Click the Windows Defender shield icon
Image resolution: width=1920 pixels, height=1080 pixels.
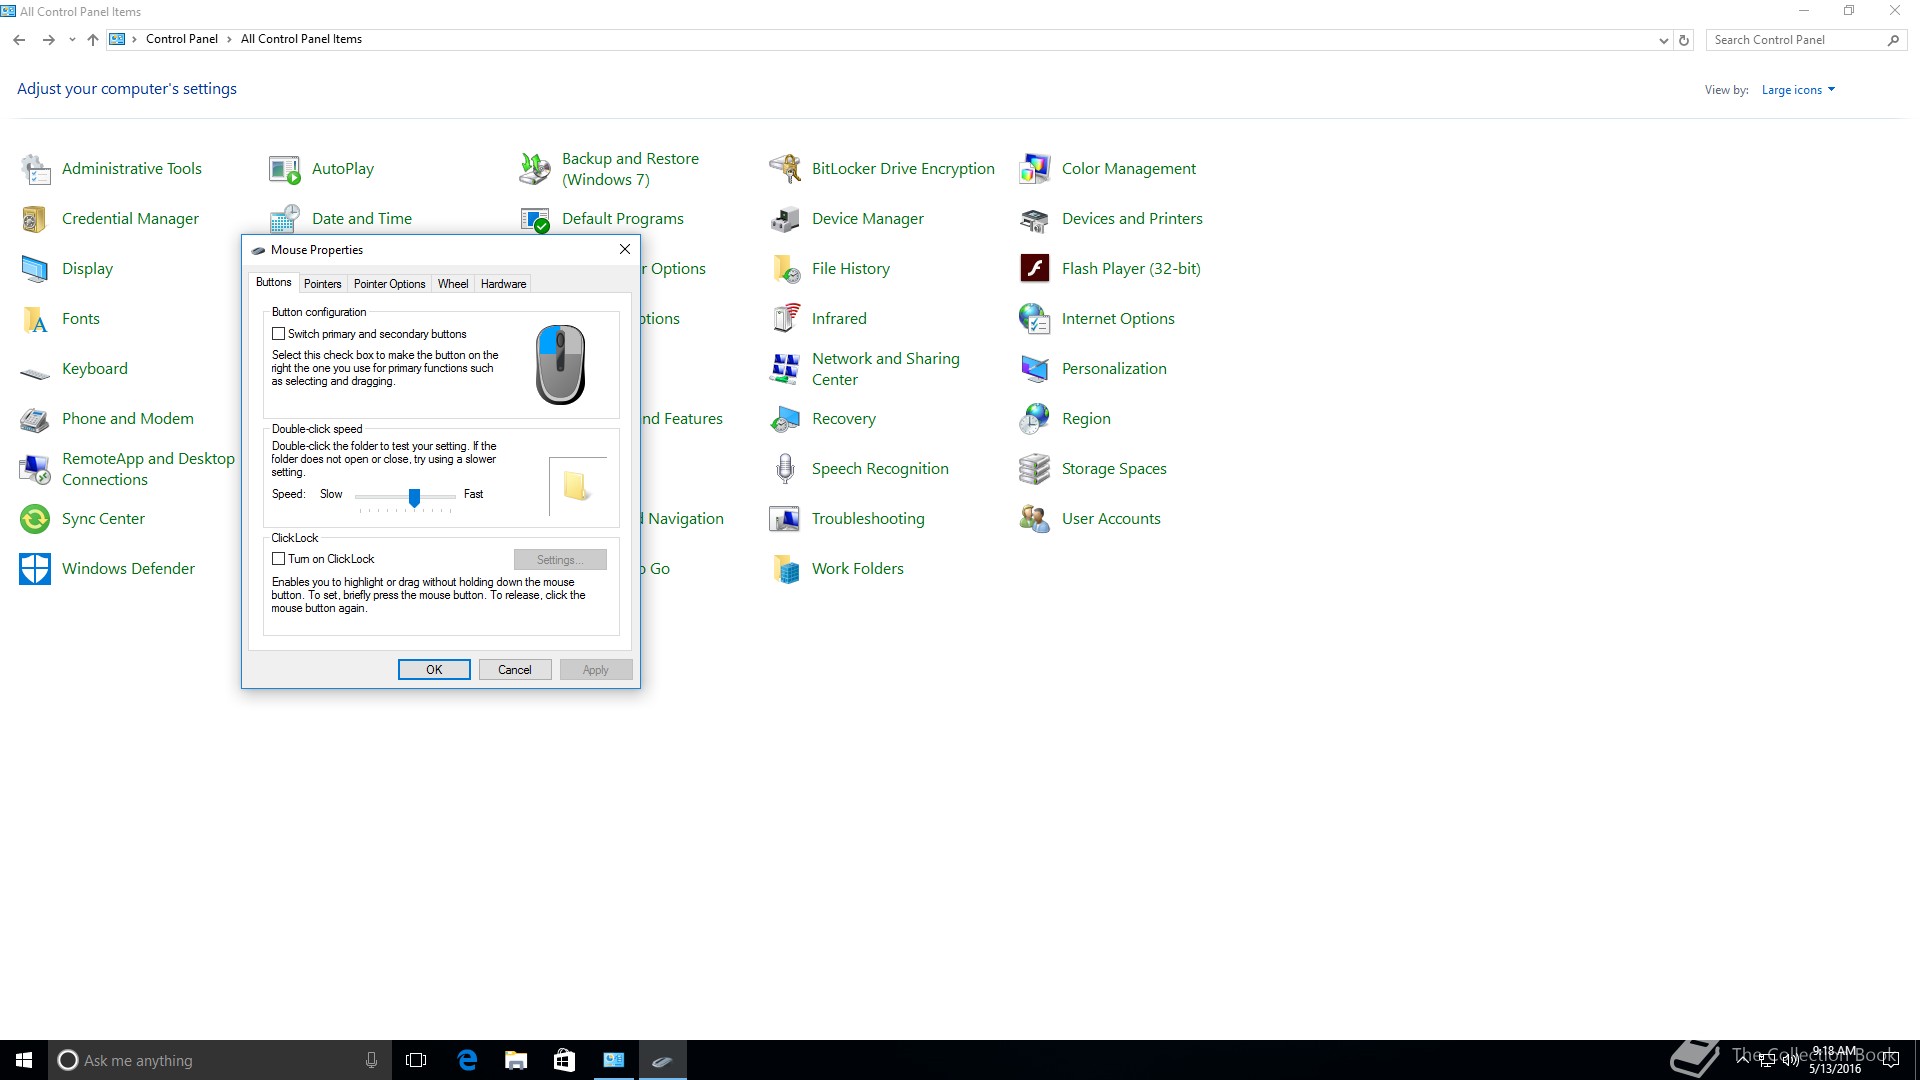(x=35, y=569)
